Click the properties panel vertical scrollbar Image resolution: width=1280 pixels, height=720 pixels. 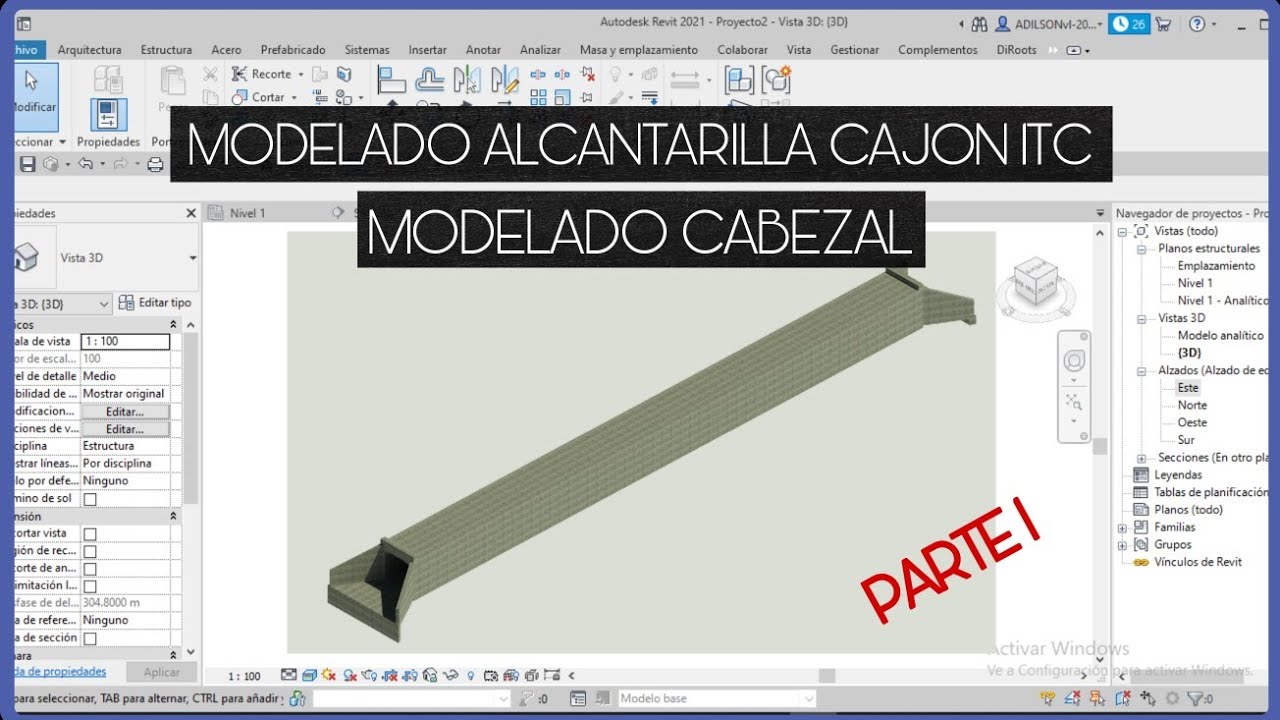pos(190,420)
